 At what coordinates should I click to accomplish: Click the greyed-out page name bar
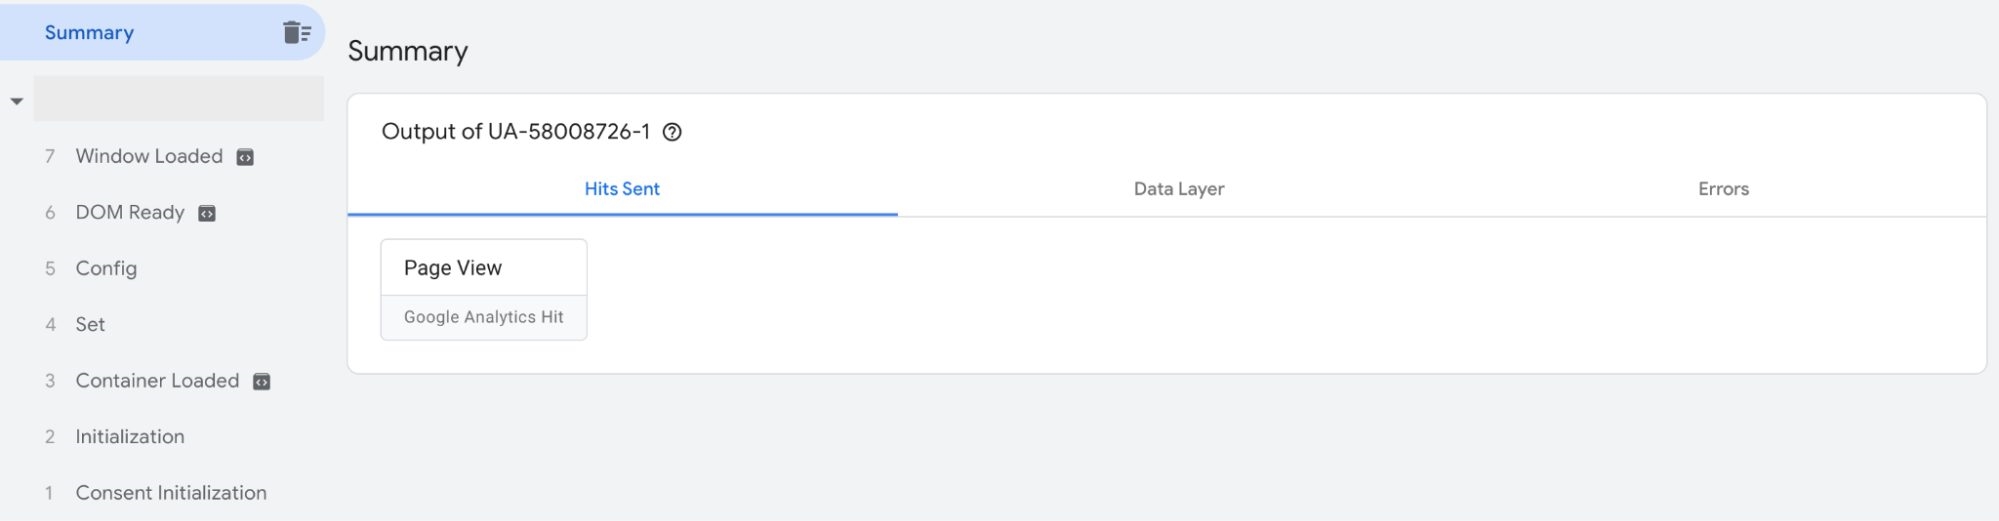(x=179, y=99)
